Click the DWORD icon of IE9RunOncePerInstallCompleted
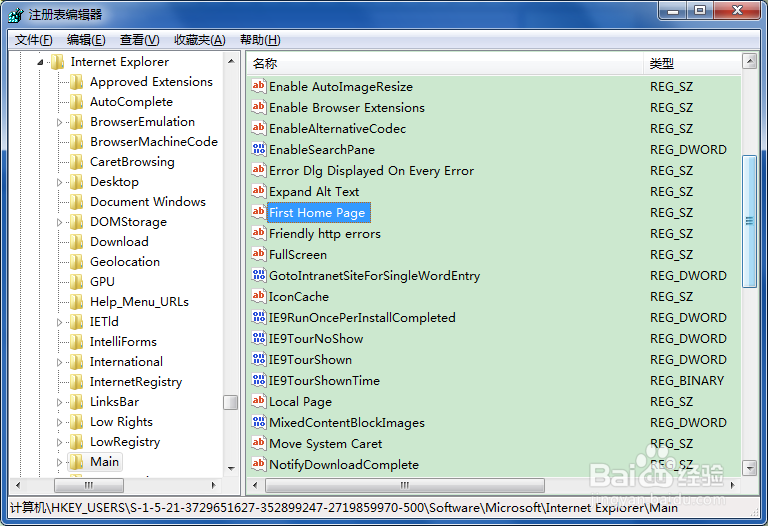Viewport: 768px width, 526px height. tap(259, 318)
